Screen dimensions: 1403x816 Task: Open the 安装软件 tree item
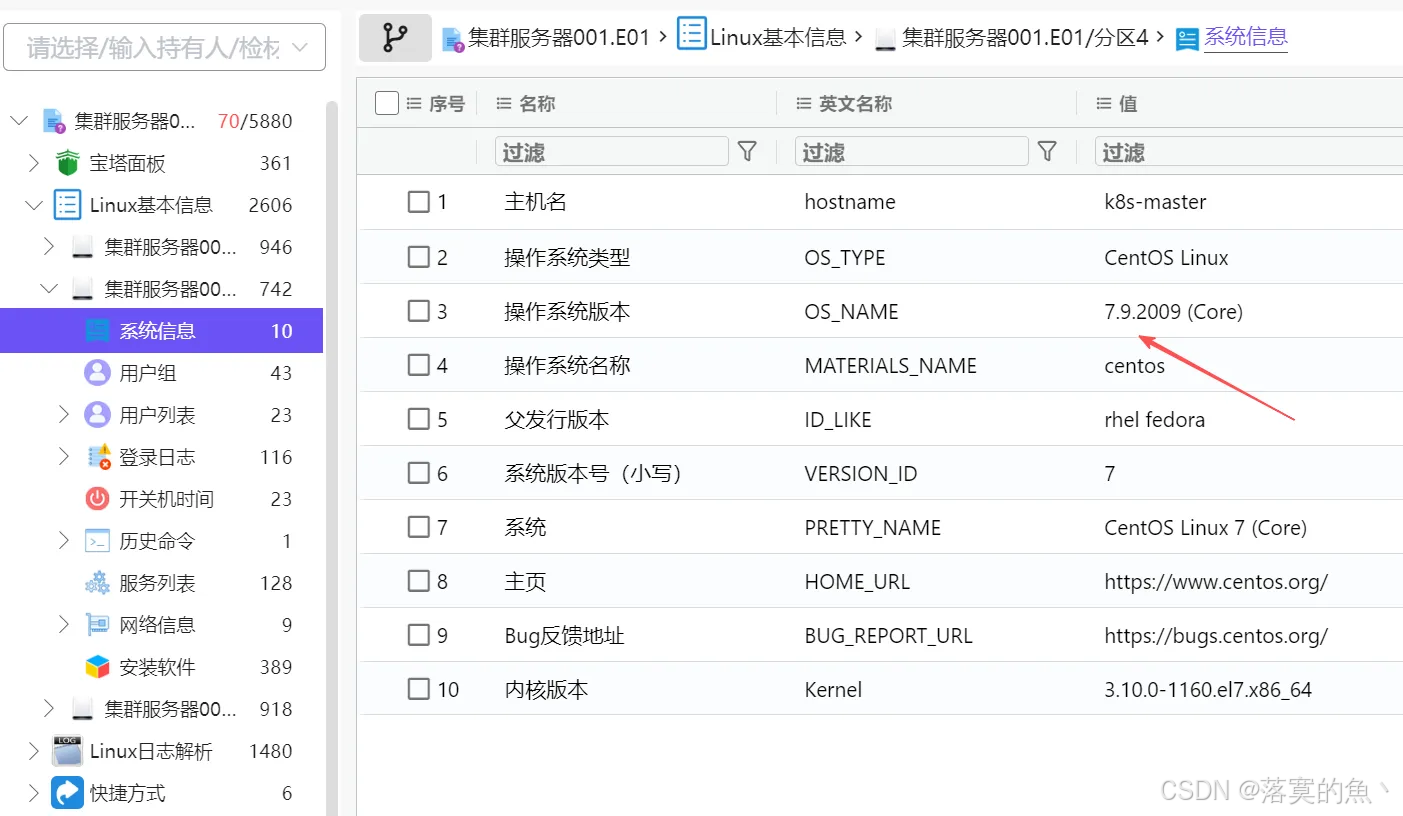tap(161, 667)
